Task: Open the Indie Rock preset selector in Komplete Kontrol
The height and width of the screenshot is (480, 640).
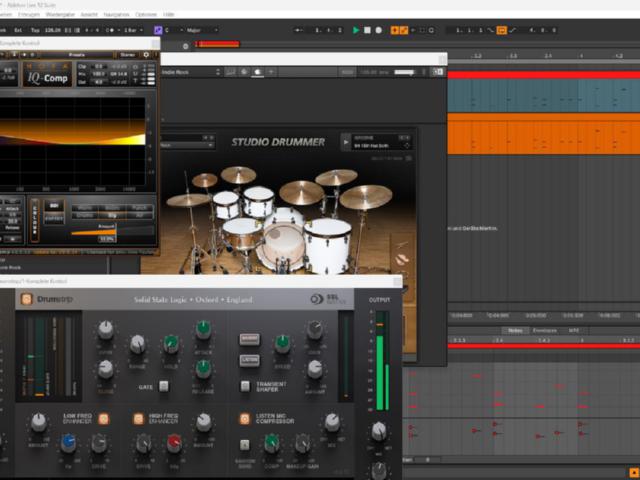Action: click(191, 72)
